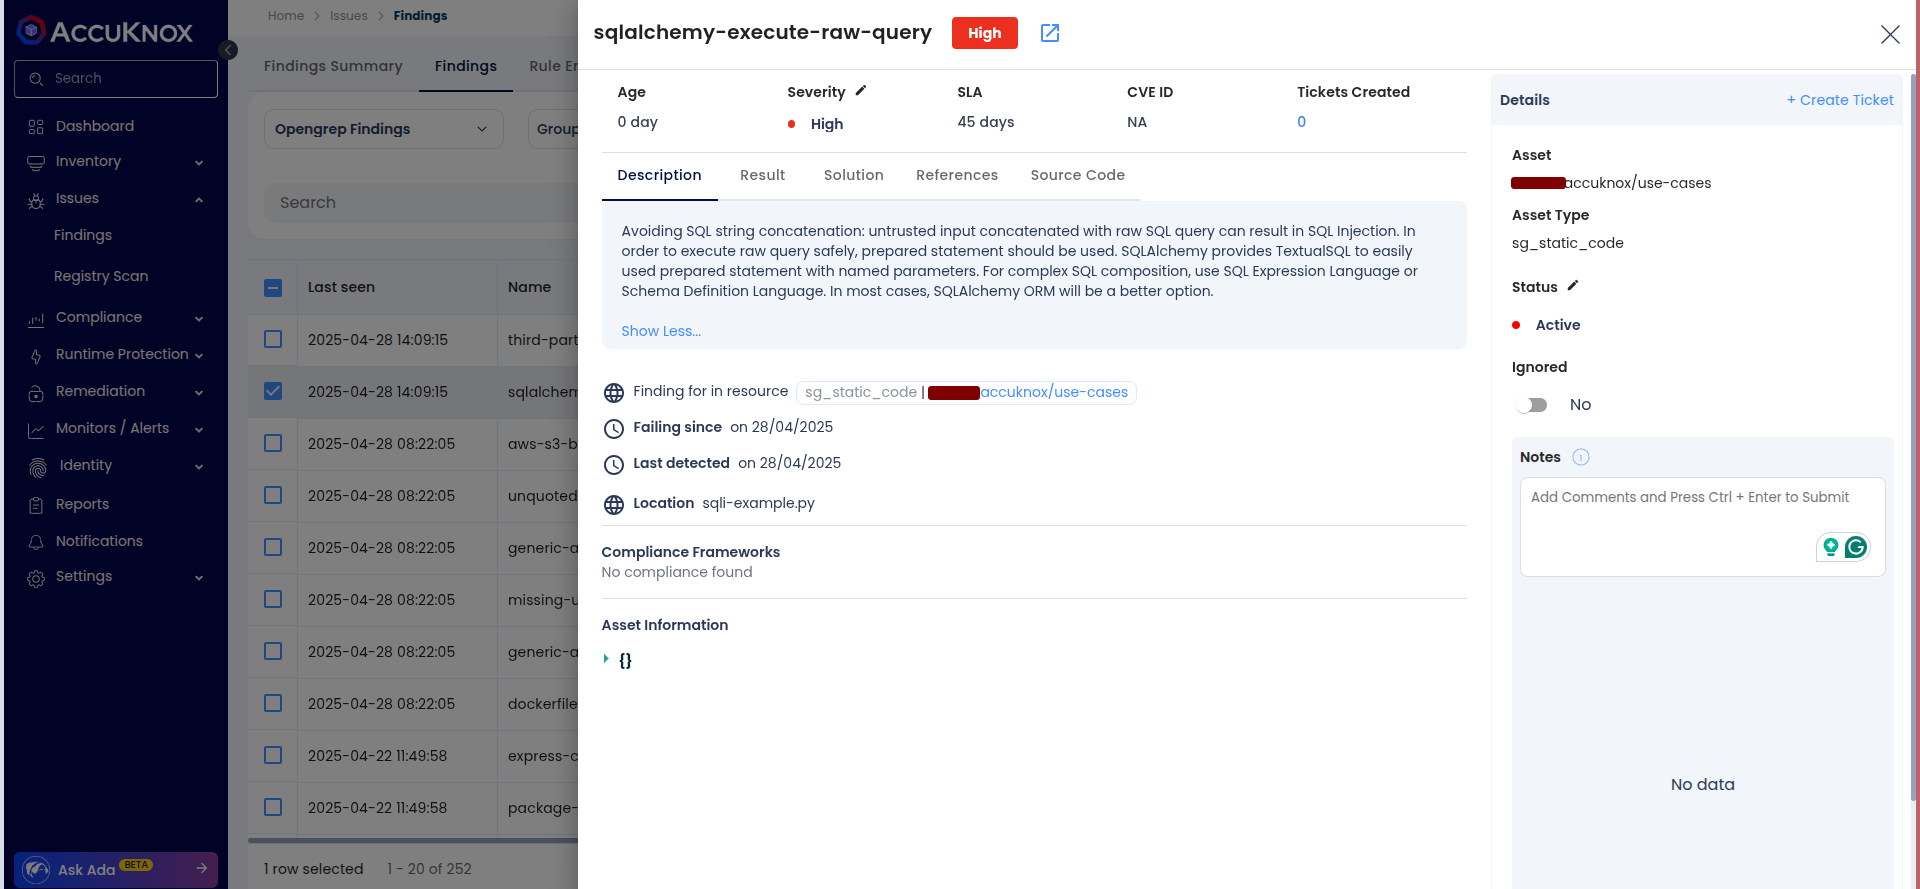The height and width of the screenshot is (889, 1920).
Task: Go to Registry Scan in sidebar
Action: click(x=101, y=276)
